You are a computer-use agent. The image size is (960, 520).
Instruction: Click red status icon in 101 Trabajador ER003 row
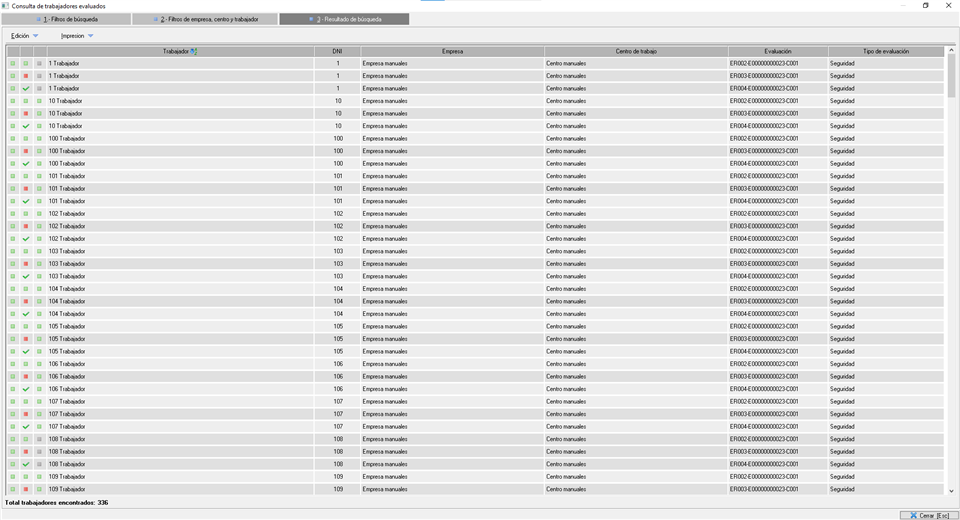26,189
